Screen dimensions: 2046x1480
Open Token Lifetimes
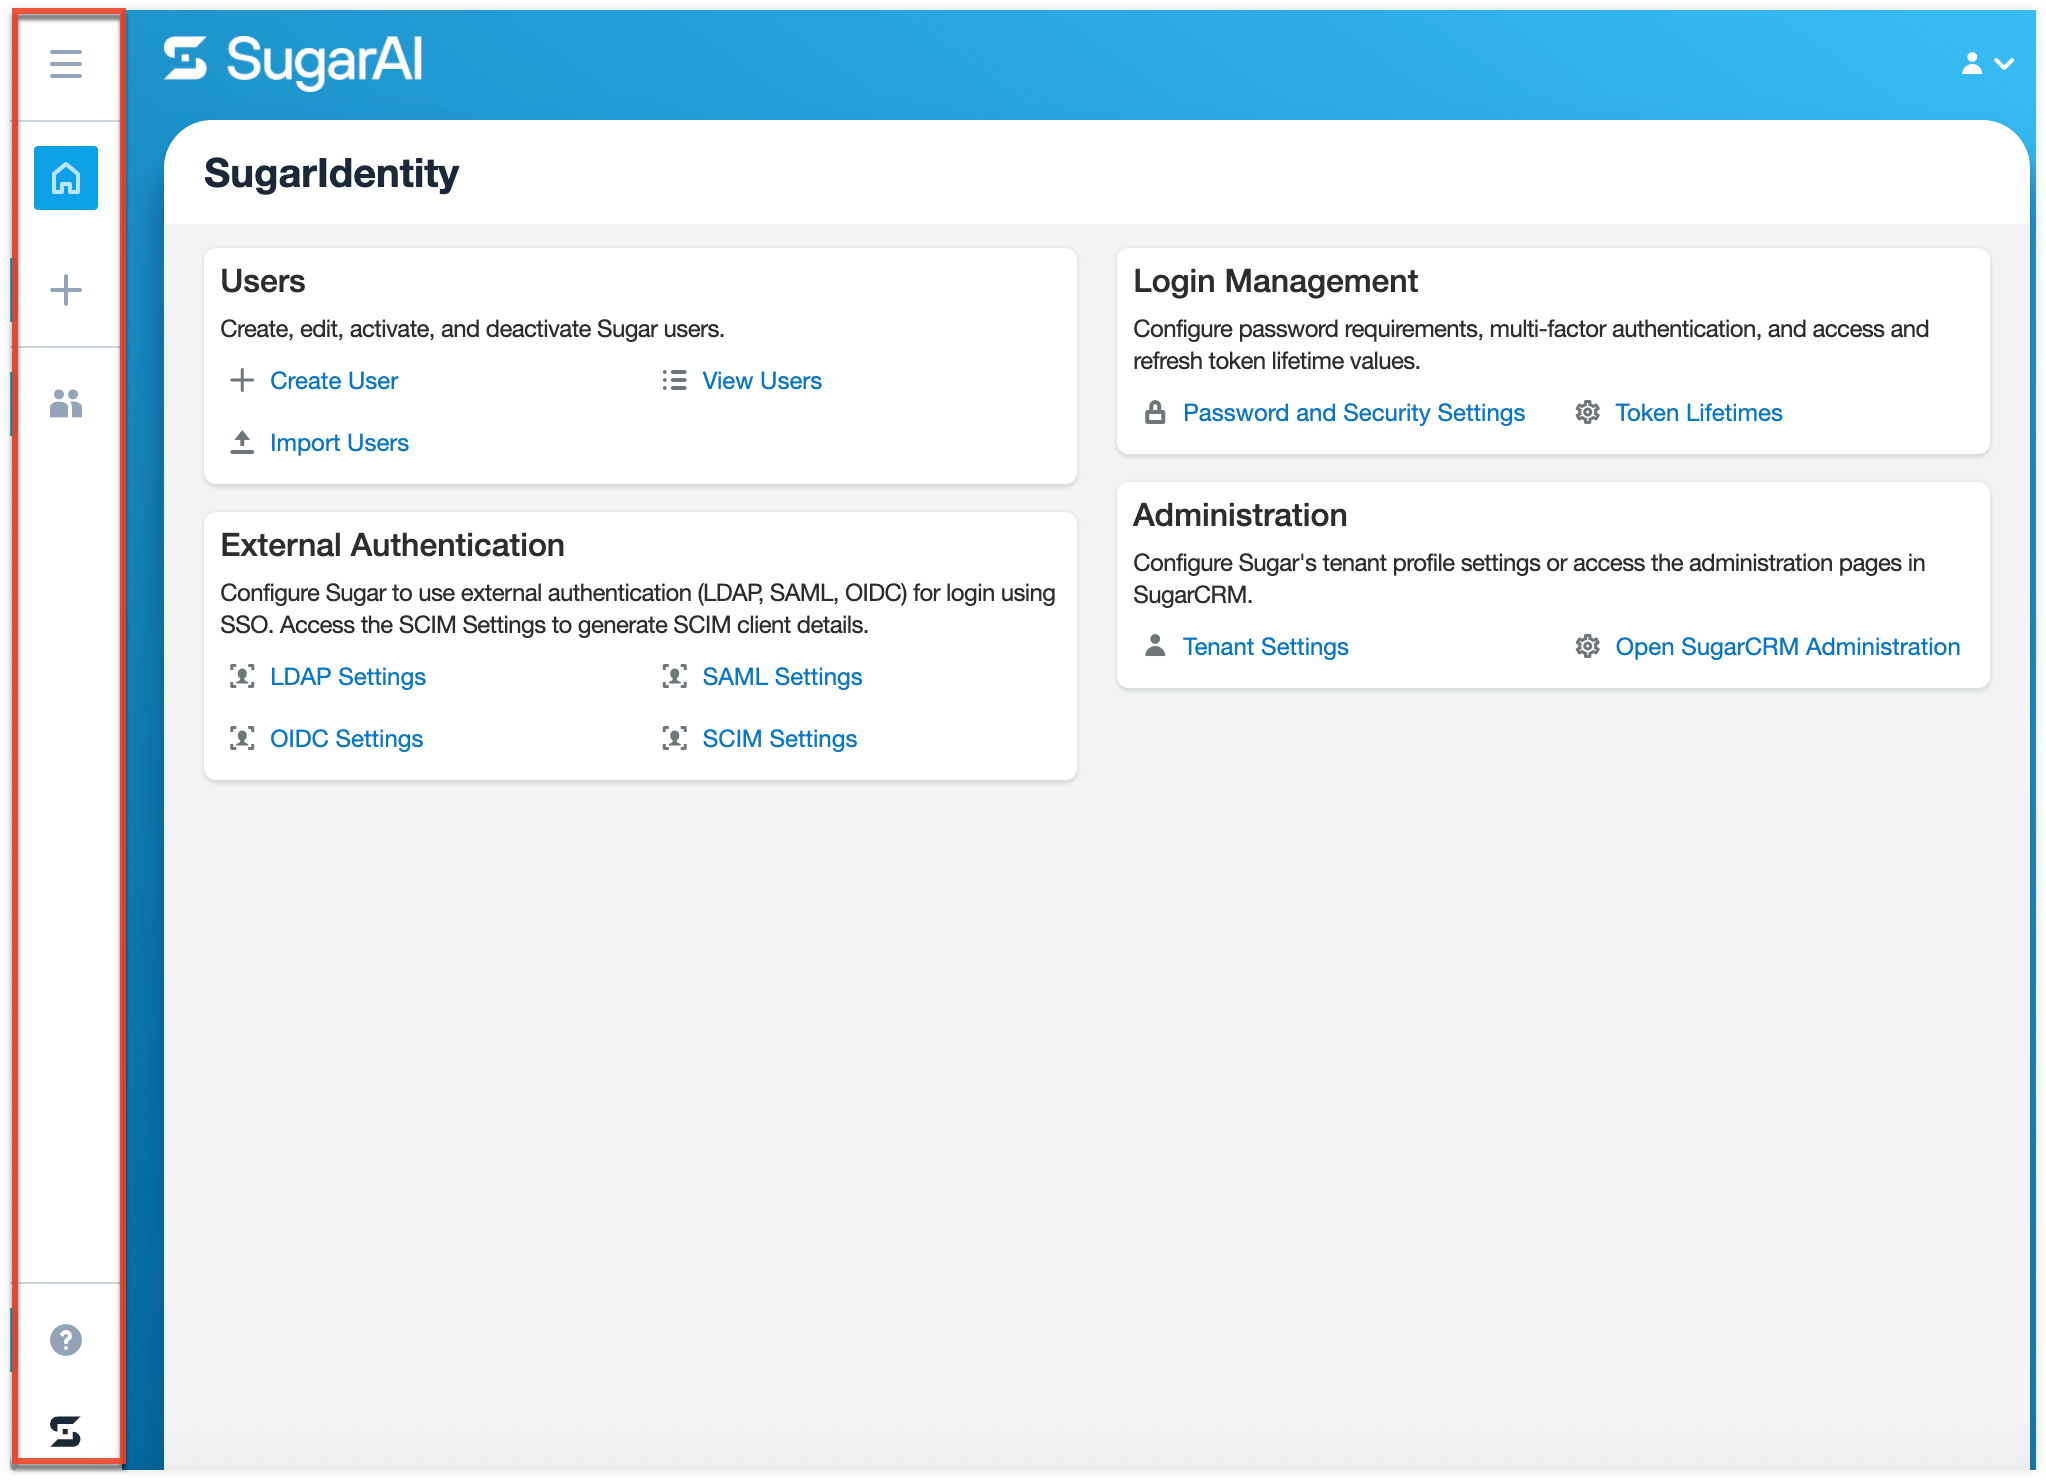[1699, 413]
